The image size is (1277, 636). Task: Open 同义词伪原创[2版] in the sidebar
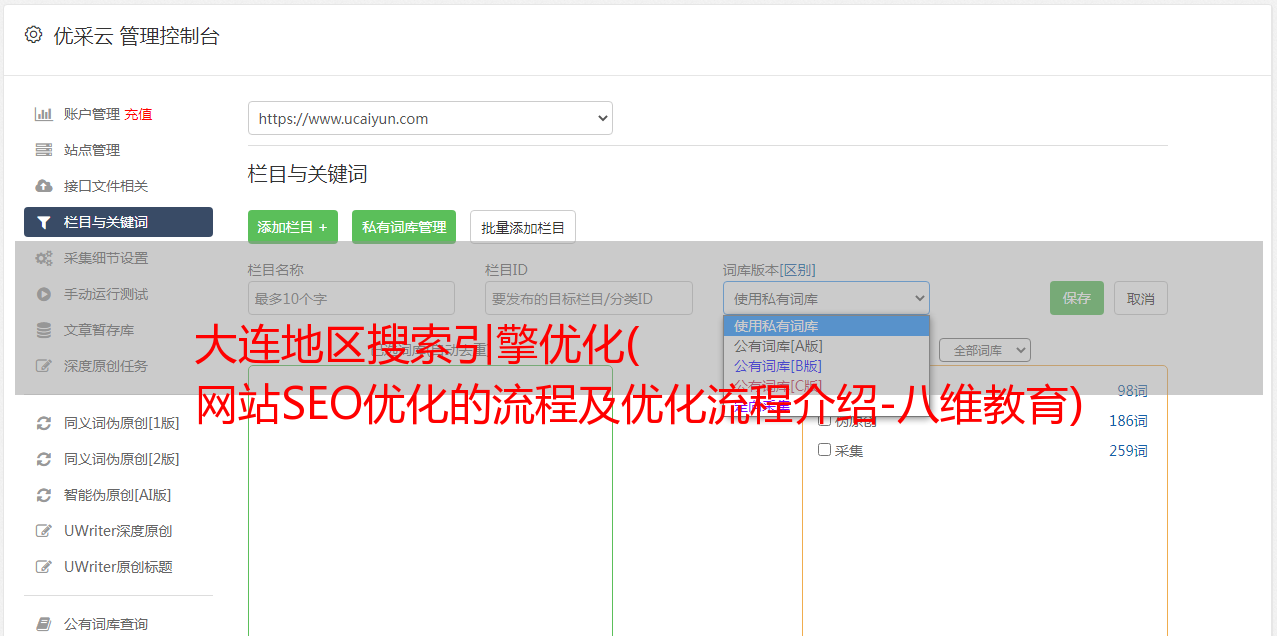point(122,459)
